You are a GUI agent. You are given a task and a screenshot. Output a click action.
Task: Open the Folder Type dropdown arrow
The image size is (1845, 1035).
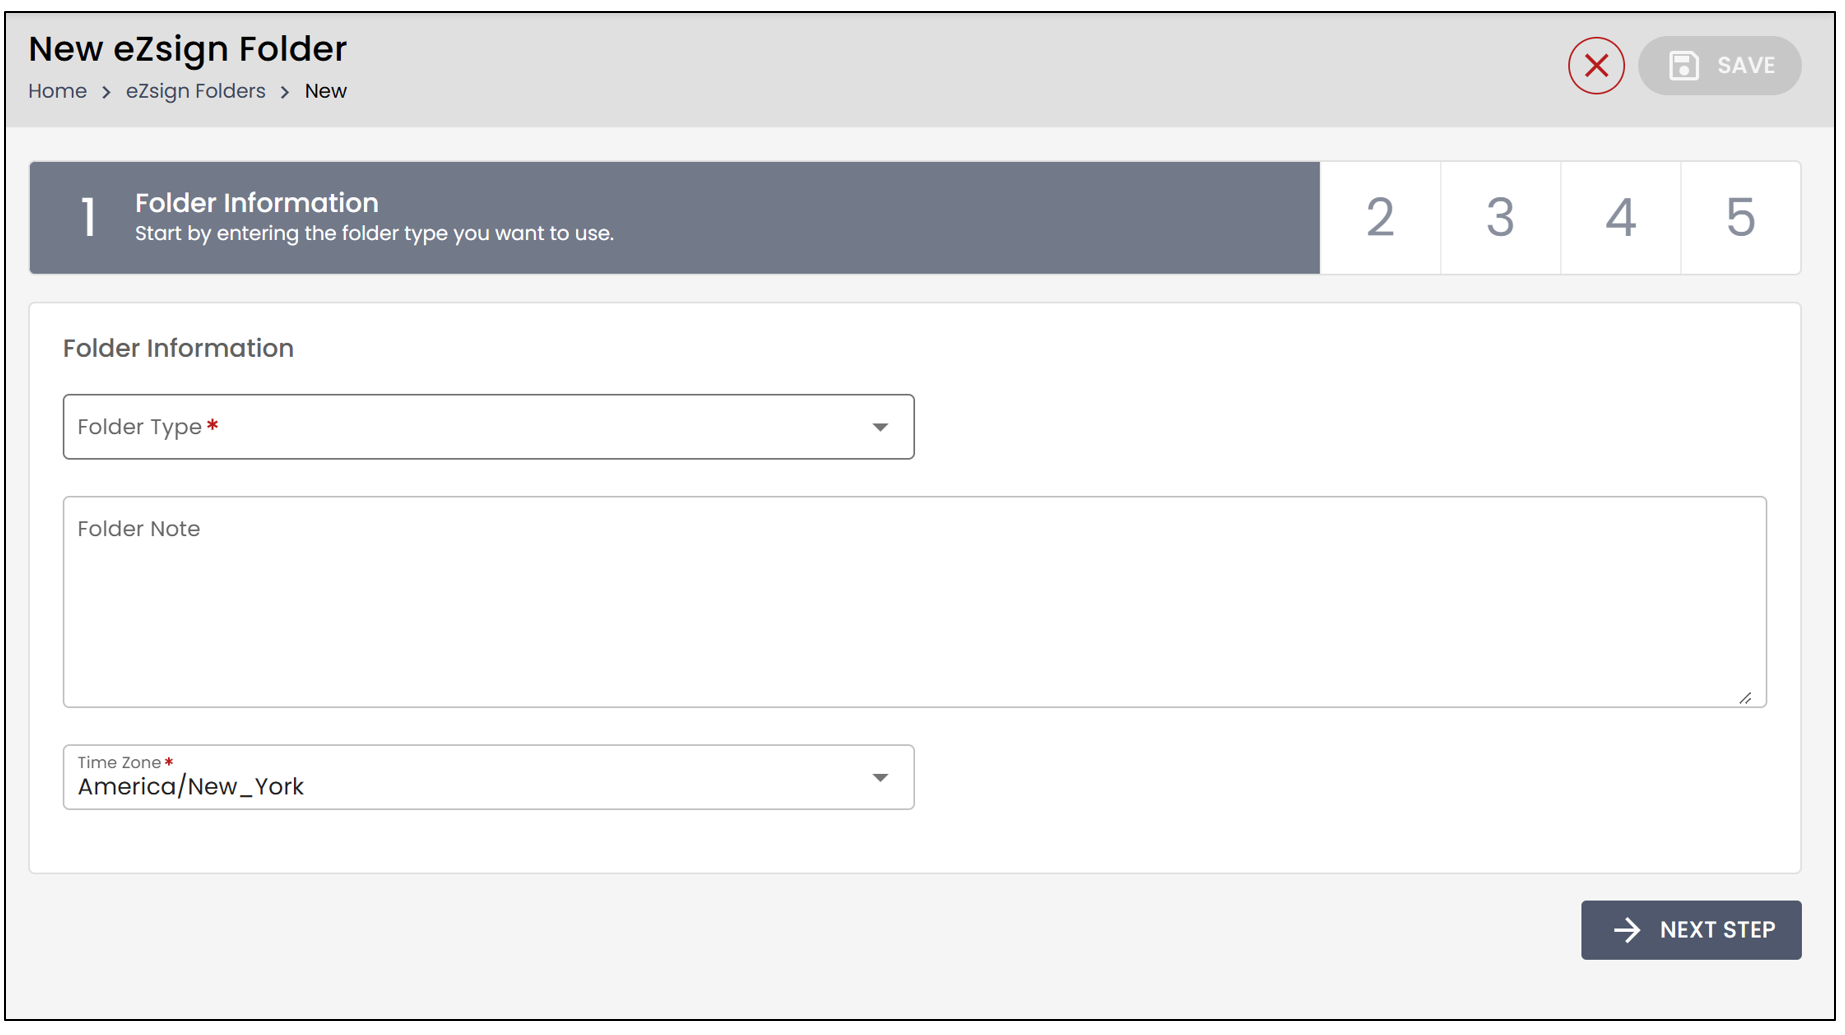point(882,428)
